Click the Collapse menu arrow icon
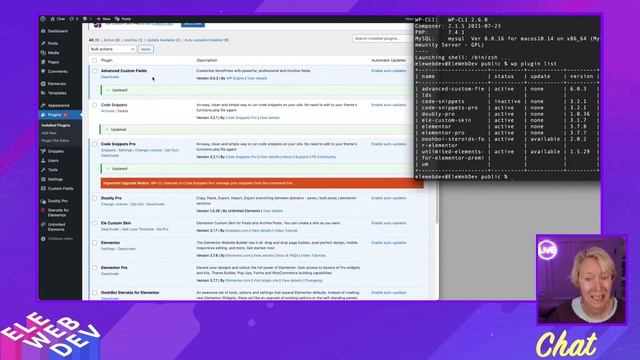 point(43,239)
